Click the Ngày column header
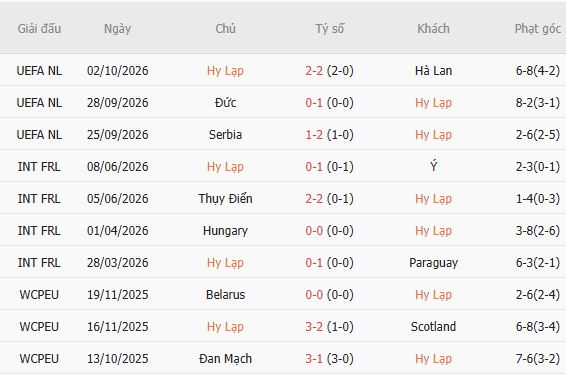The image size is (566, 376). [x=117, y=29]
